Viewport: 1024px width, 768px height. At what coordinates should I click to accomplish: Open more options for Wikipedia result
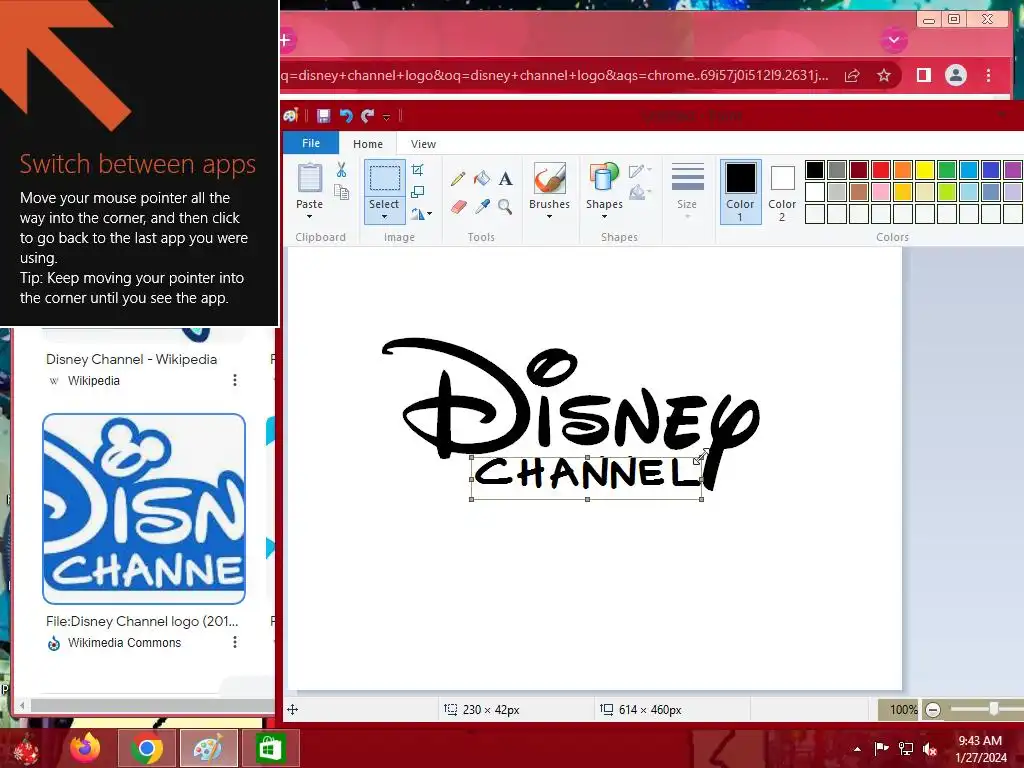pos(235,380)
